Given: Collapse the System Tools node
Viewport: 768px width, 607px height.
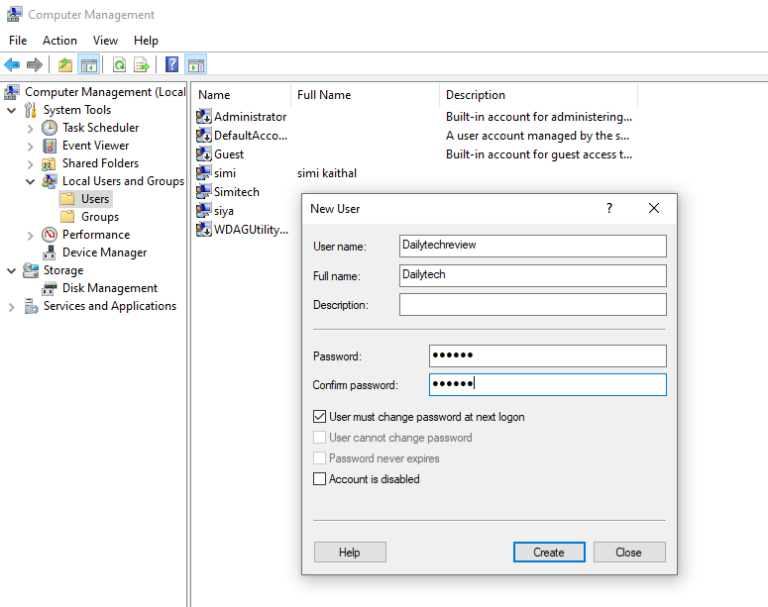Looking at the screenshot, I should [x=11, y=111].
